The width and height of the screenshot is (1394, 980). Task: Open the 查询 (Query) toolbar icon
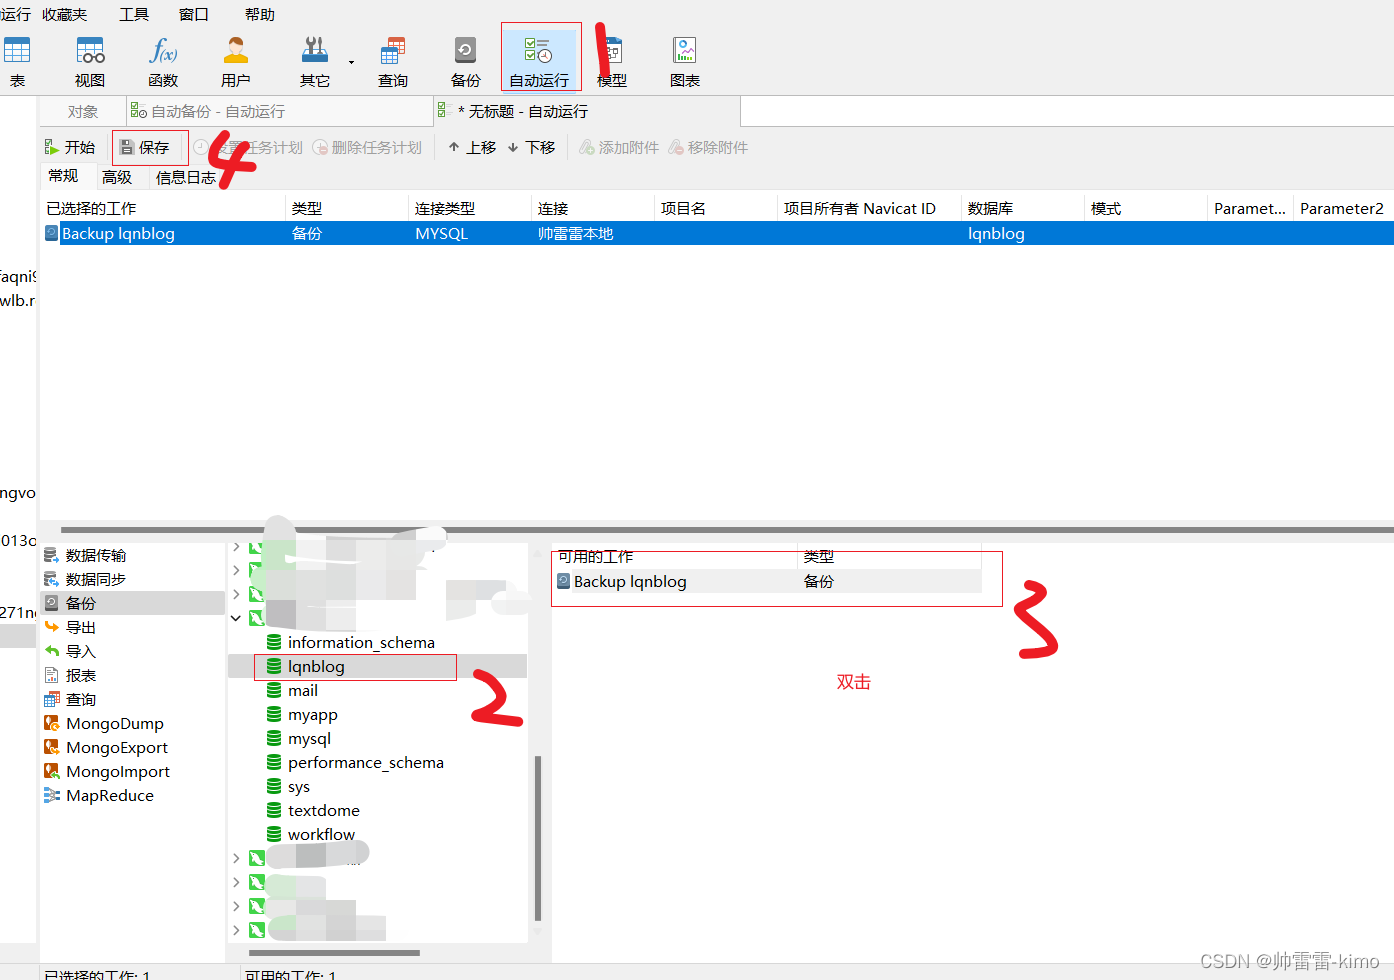click(x=393, y=61)
